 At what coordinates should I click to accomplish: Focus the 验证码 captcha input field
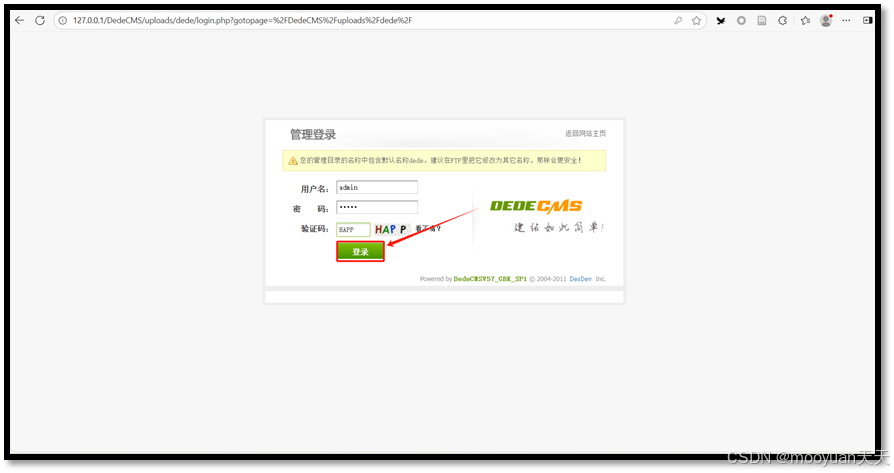[x=353, y=229]
